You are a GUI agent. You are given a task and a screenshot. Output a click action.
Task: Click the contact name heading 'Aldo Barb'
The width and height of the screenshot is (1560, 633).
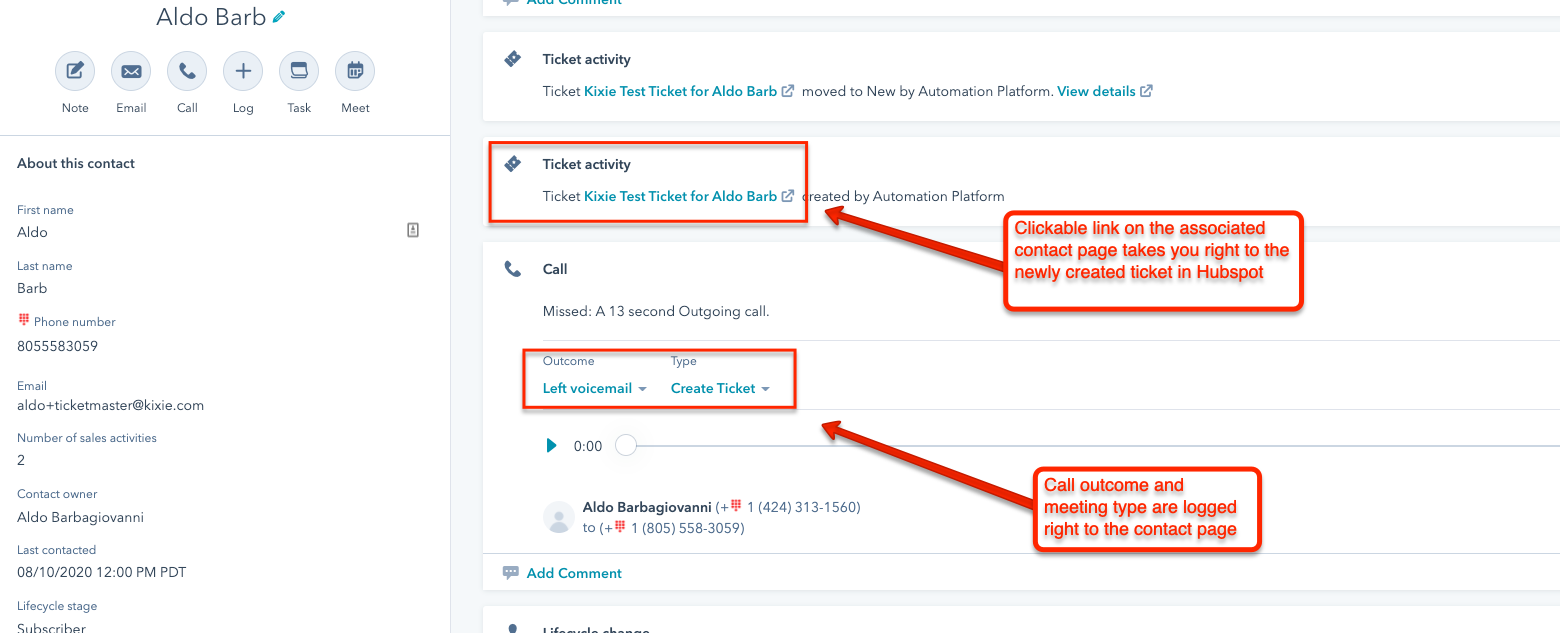click(211, 17)
